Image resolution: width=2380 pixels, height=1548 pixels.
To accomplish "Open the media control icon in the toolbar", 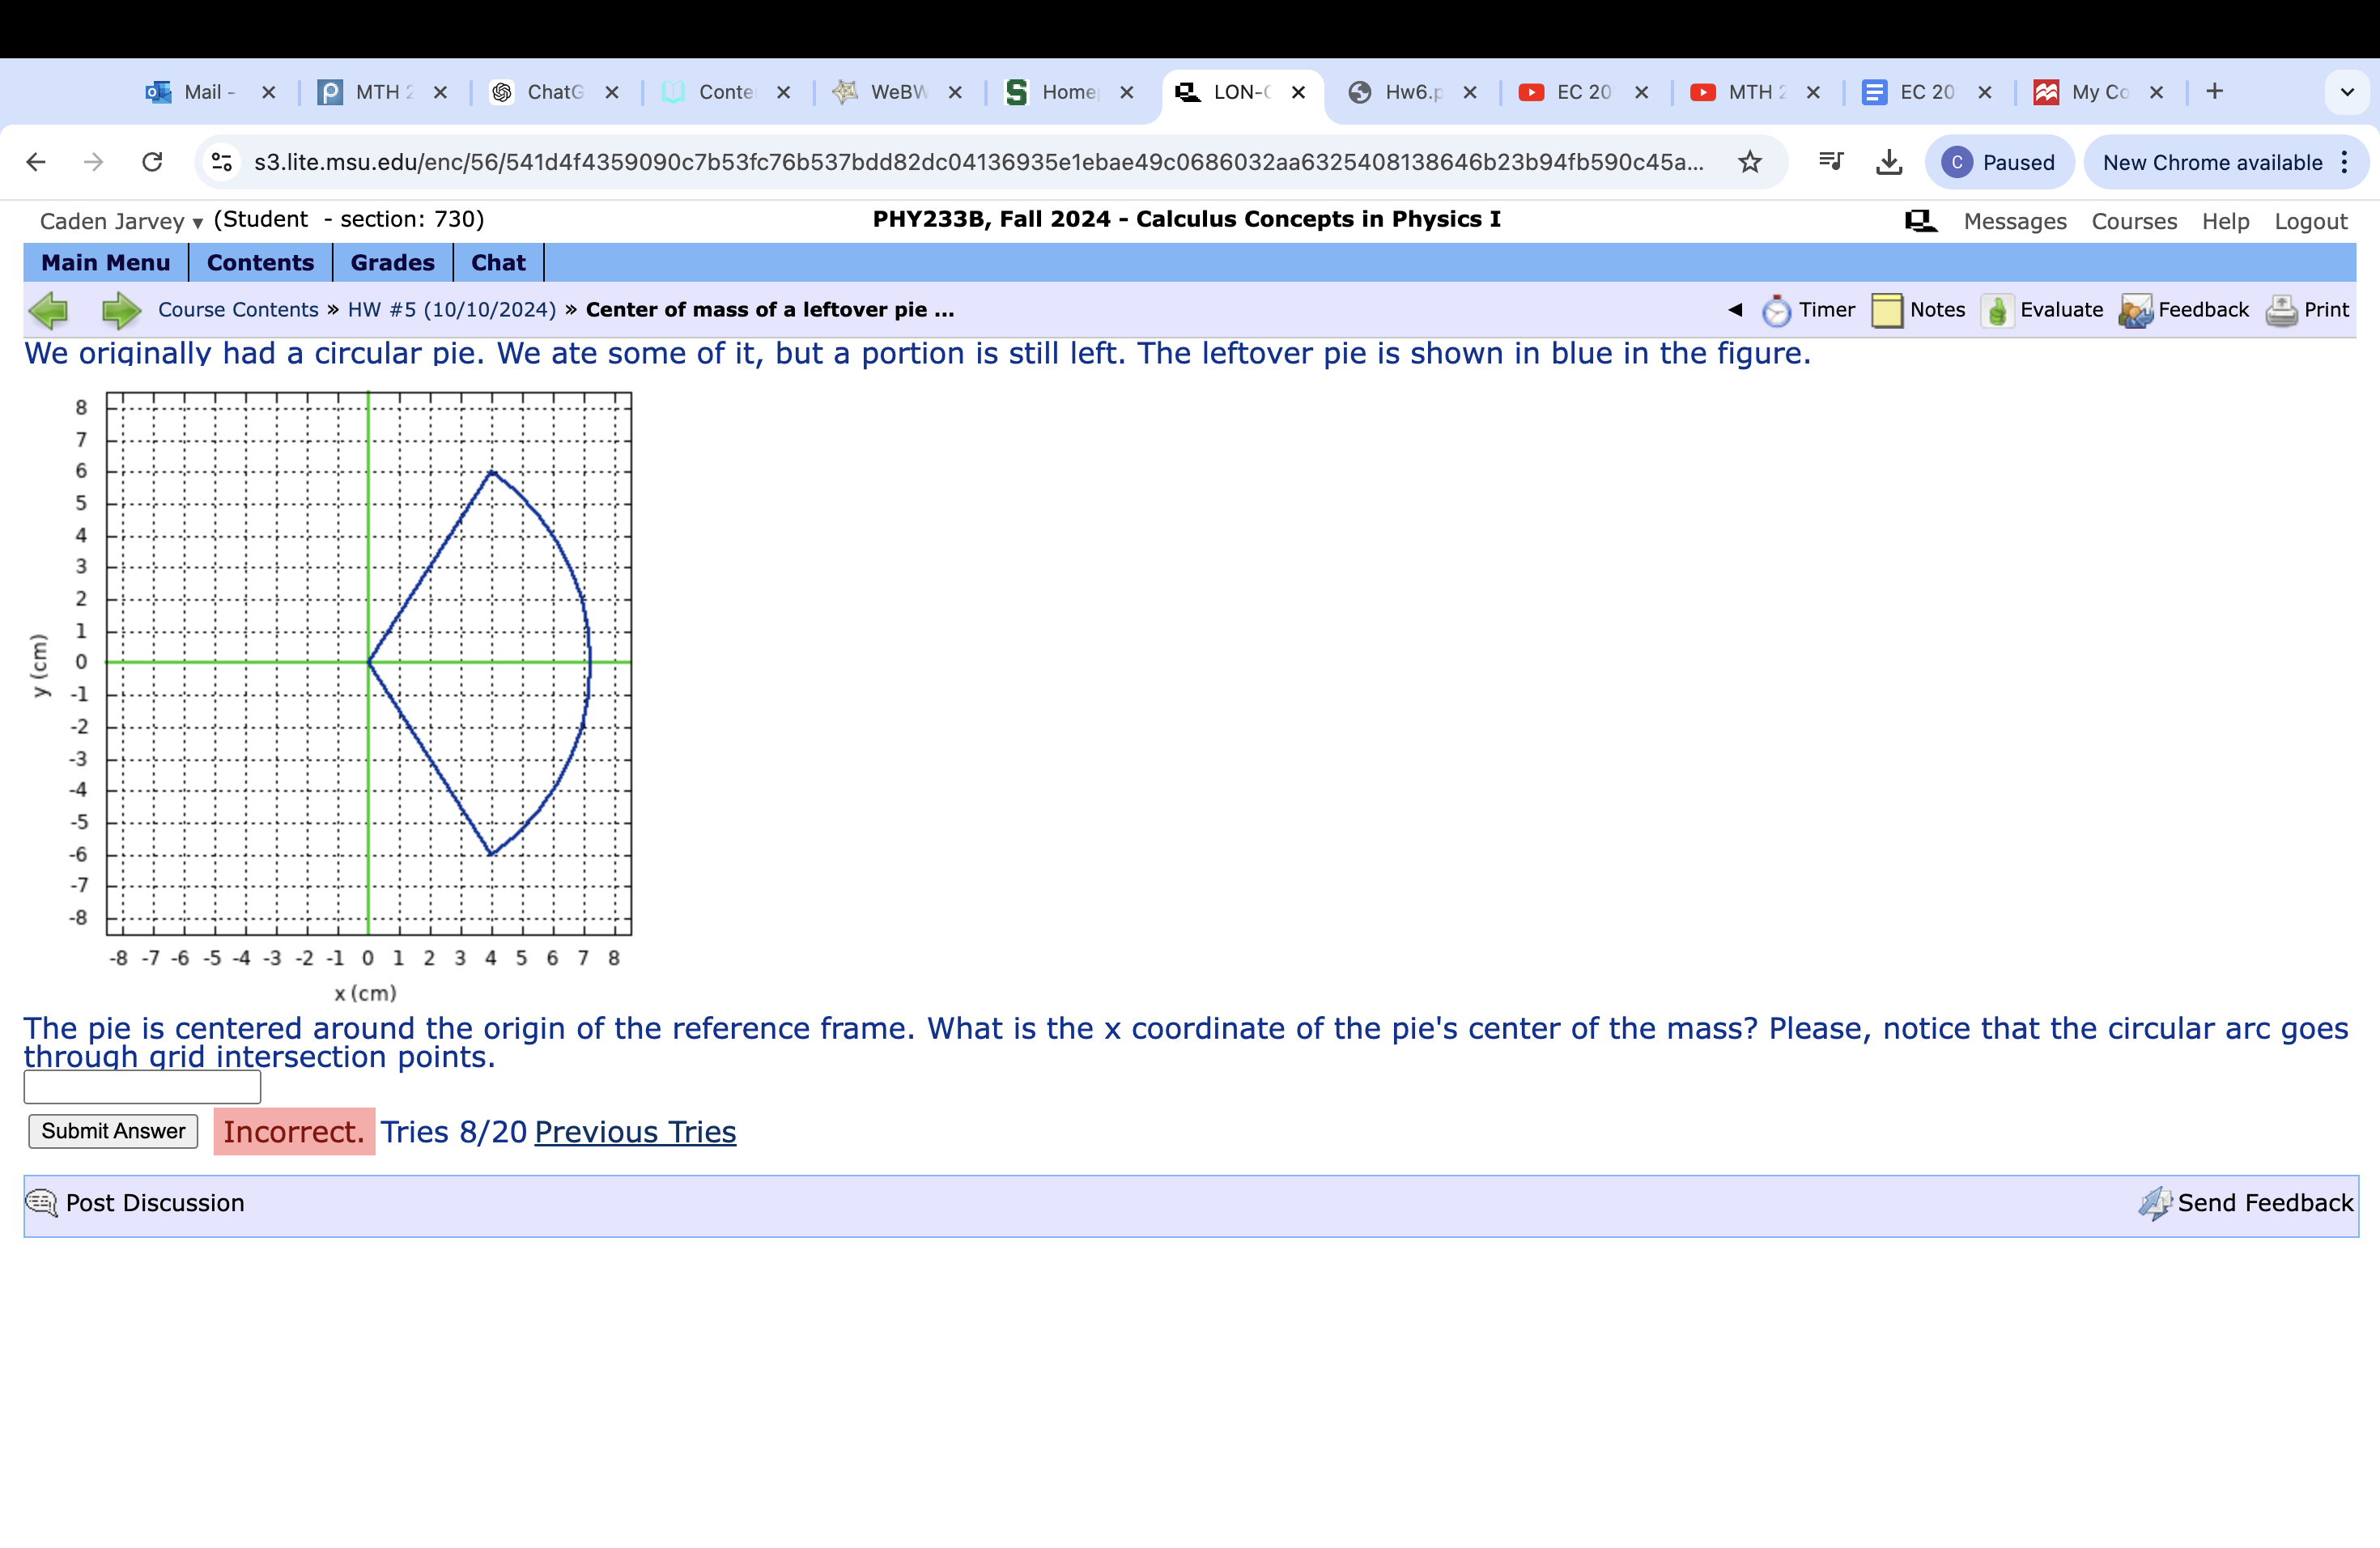I will [1831, 161].
